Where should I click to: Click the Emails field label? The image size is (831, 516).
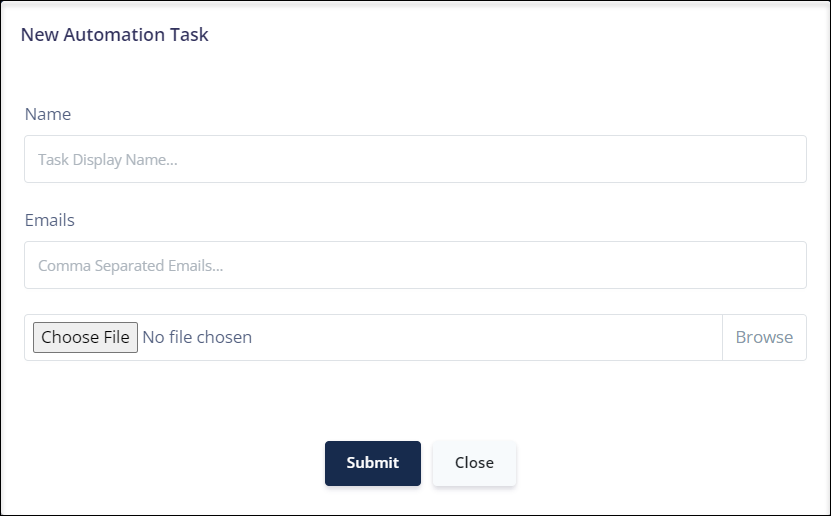point(50,220)
